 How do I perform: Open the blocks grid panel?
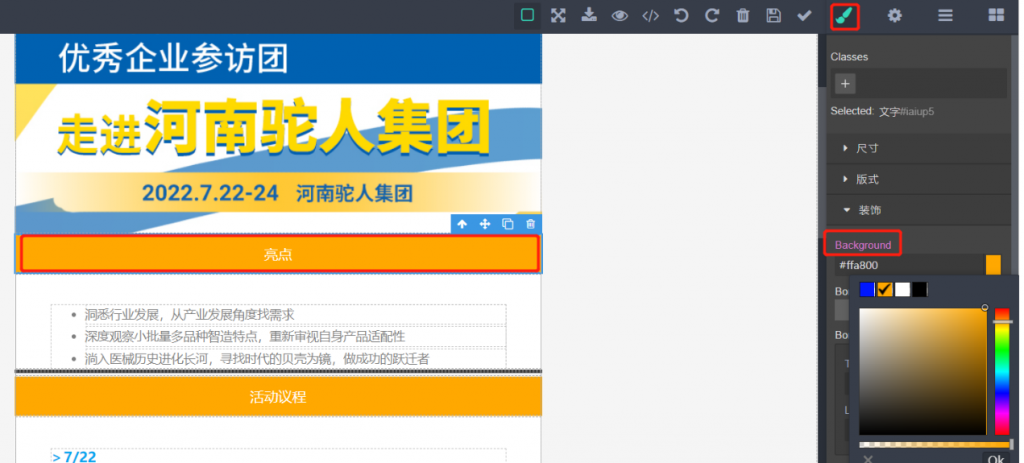tap(996, 16)
